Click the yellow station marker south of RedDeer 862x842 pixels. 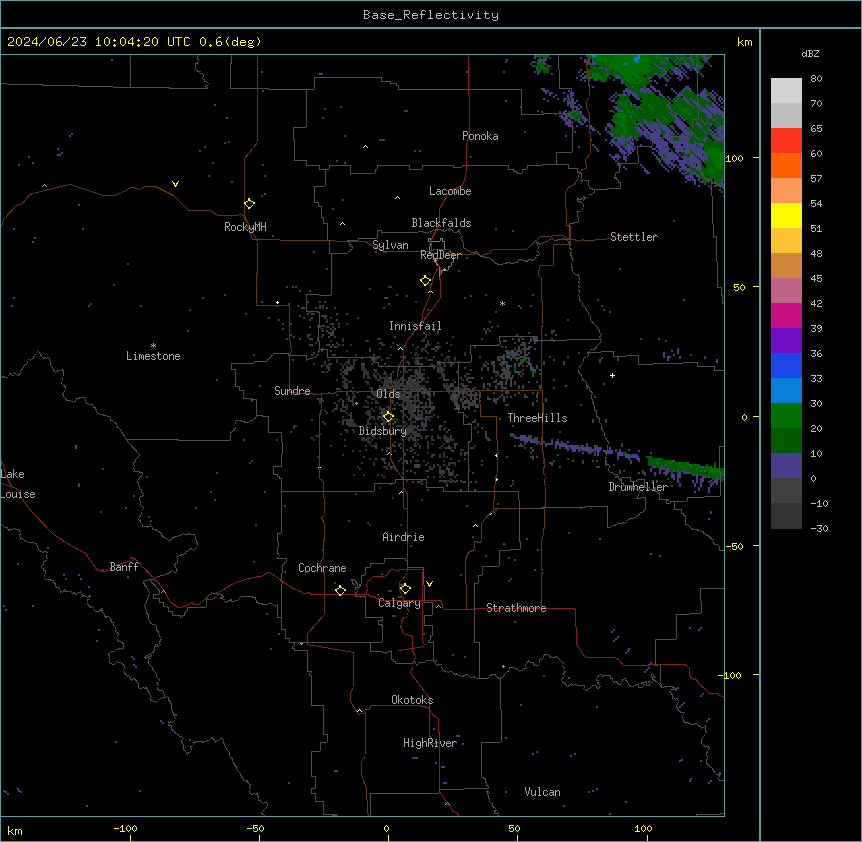point(426,281)
